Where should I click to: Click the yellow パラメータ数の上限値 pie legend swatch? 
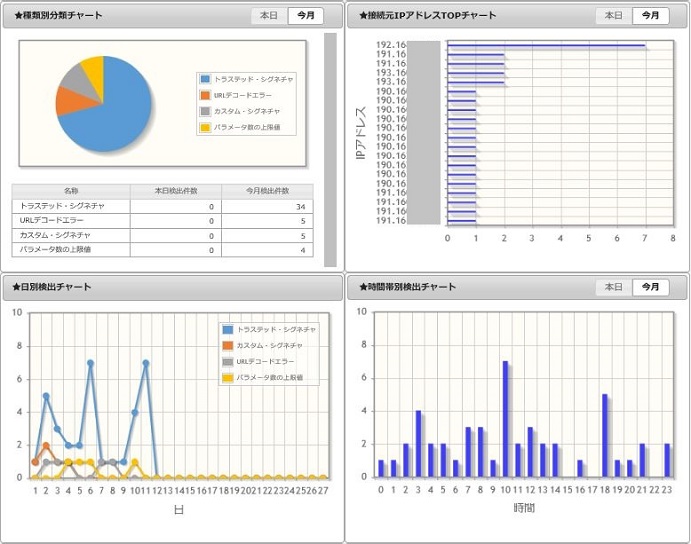tap(205, 127)
